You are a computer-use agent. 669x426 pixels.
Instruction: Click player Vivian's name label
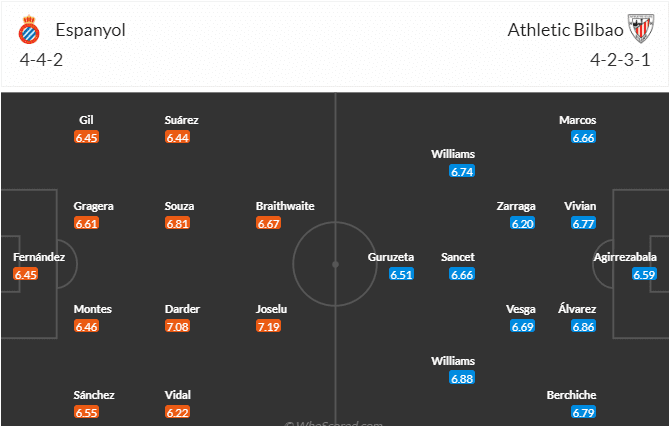(580, 206)
